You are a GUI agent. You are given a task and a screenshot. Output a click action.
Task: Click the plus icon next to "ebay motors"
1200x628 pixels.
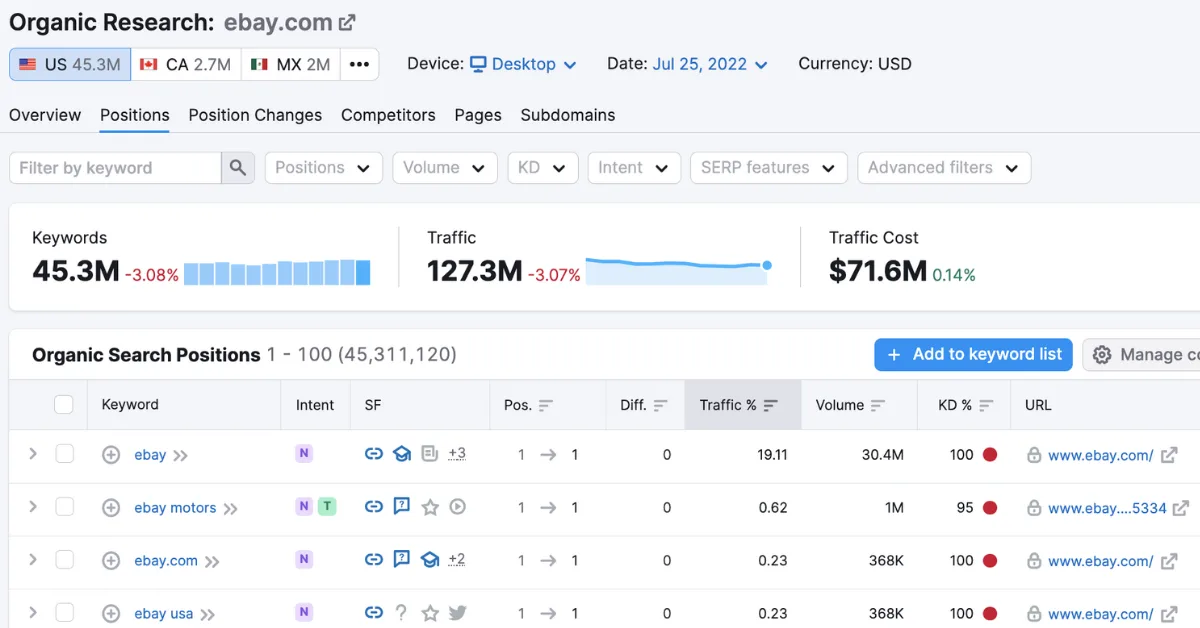point(111,507)
